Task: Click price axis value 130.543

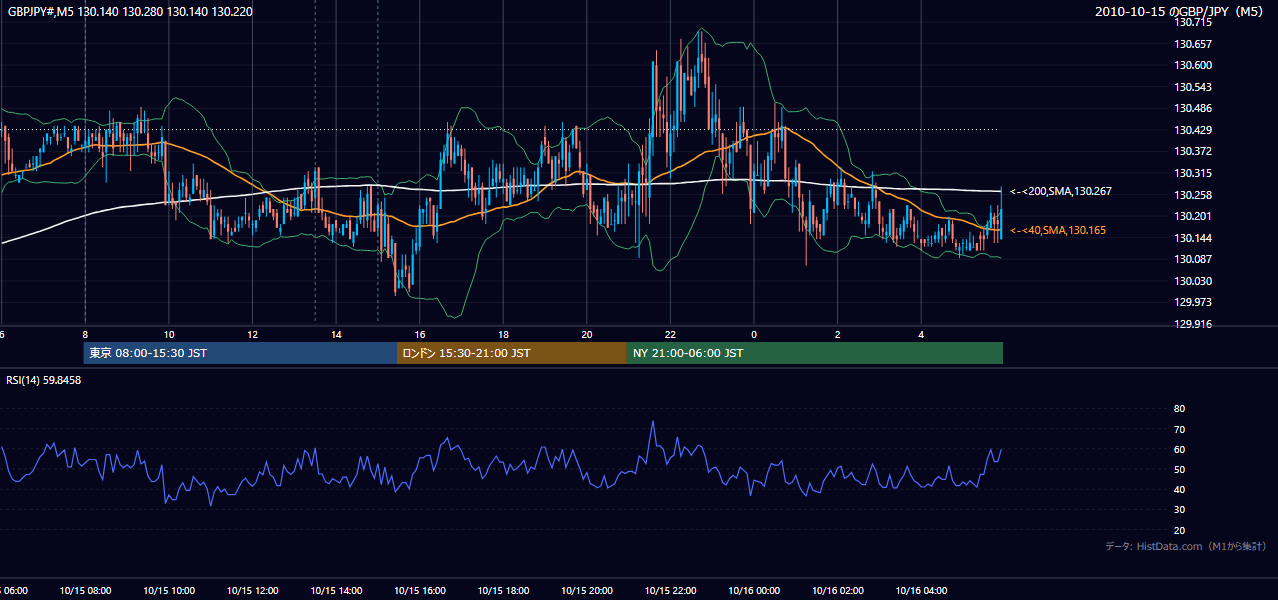Action: point(1194,87)
